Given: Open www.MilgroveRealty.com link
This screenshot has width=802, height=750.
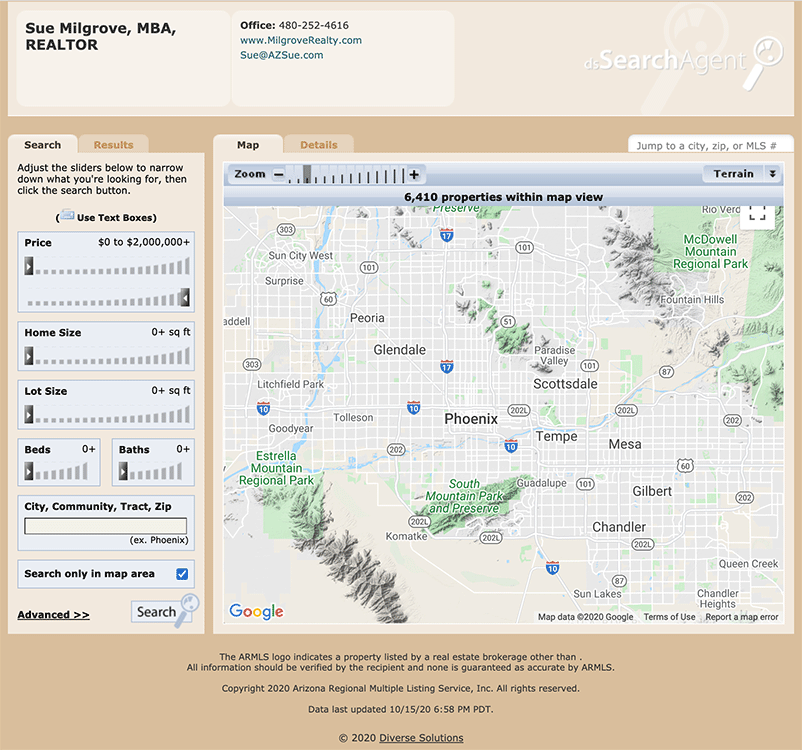Looking at the screenshot, I should (301, 40).
